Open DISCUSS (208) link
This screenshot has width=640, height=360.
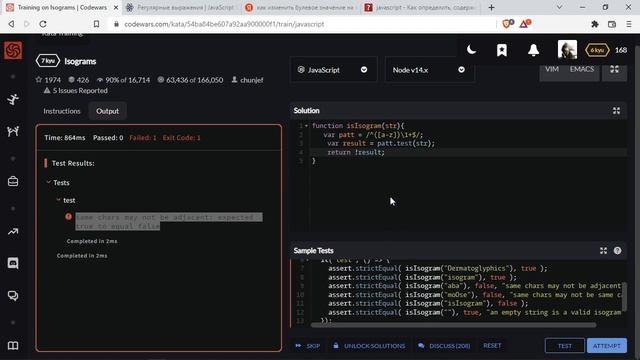click(444, 346)
